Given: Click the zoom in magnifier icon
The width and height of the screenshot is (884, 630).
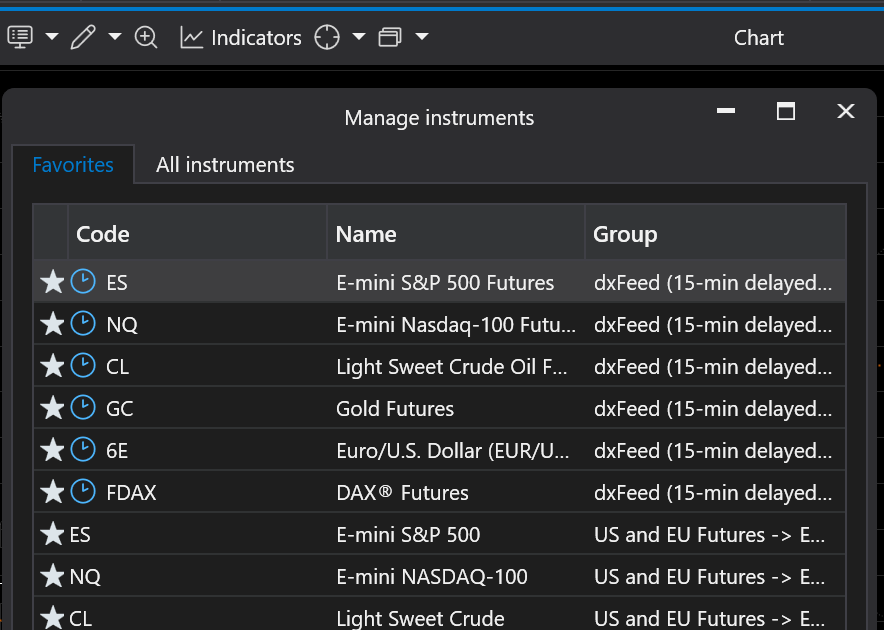Looking at the screenshot, I should 146,37.
